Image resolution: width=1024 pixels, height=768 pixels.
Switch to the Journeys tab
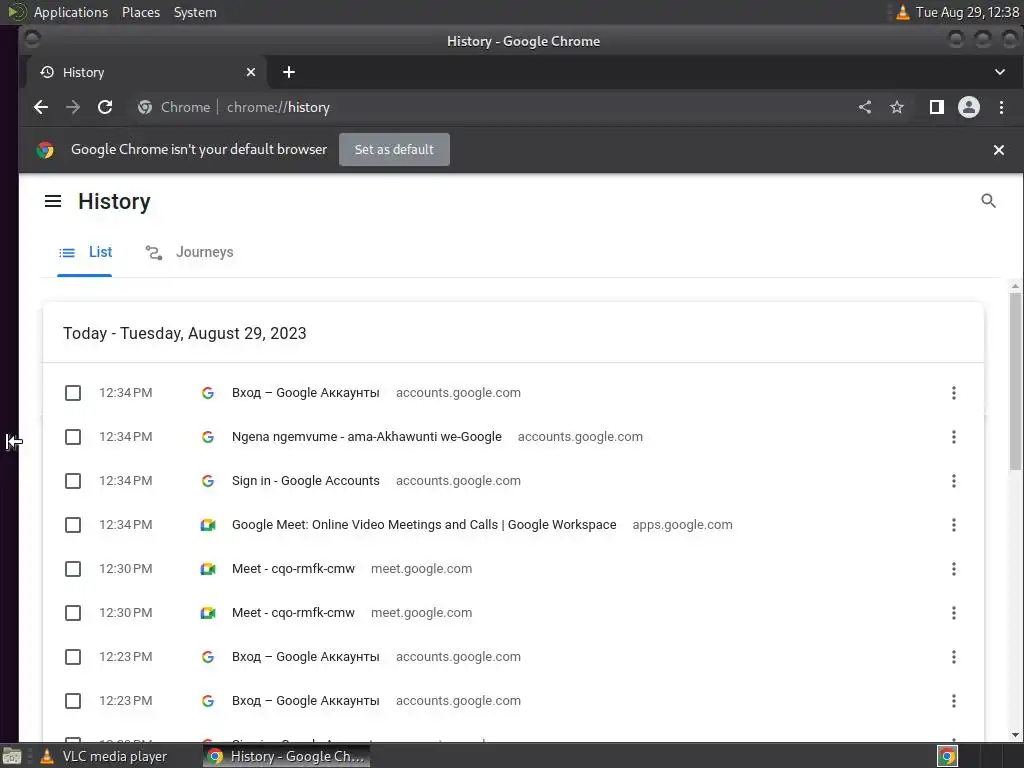pos(189,252)
